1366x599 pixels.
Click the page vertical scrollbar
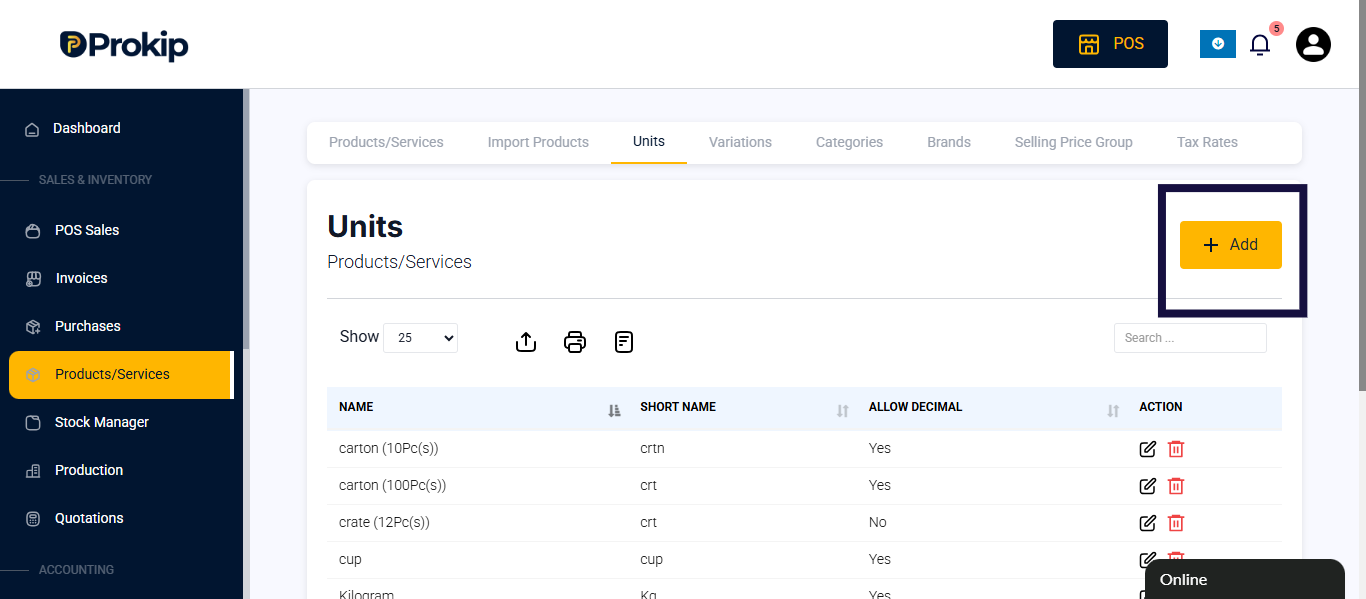click(1362, 195)
